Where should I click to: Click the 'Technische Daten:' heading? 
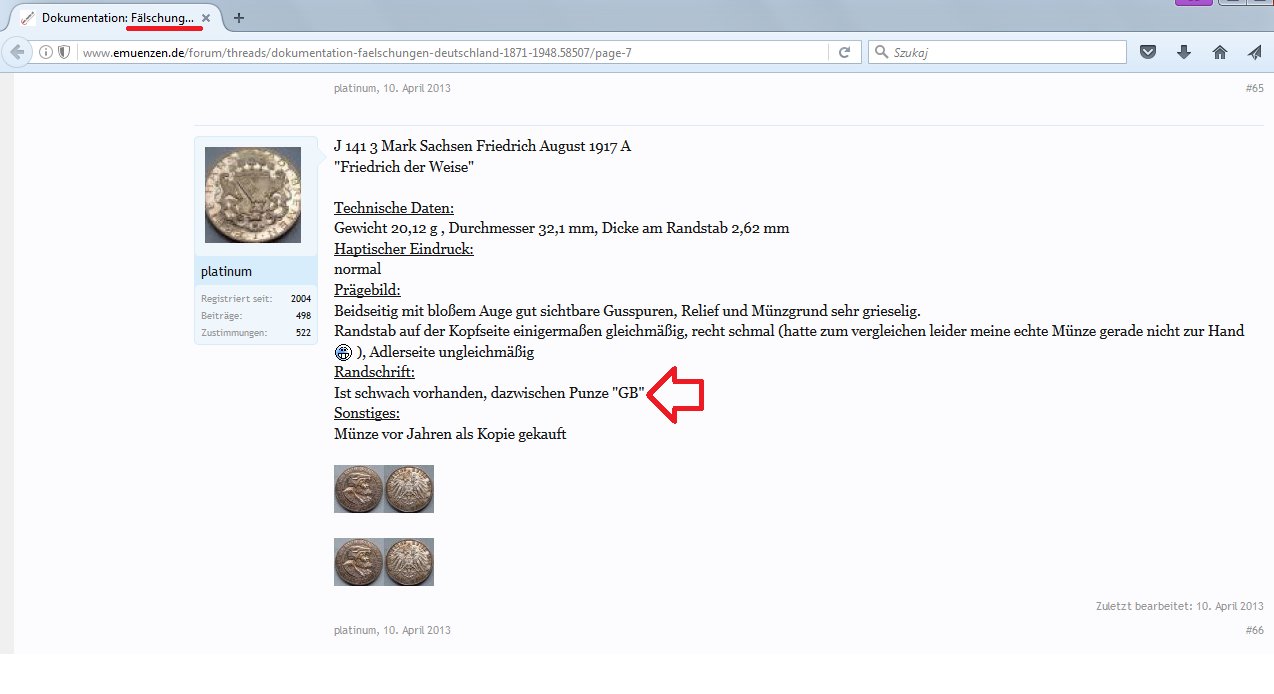point(394,208)
